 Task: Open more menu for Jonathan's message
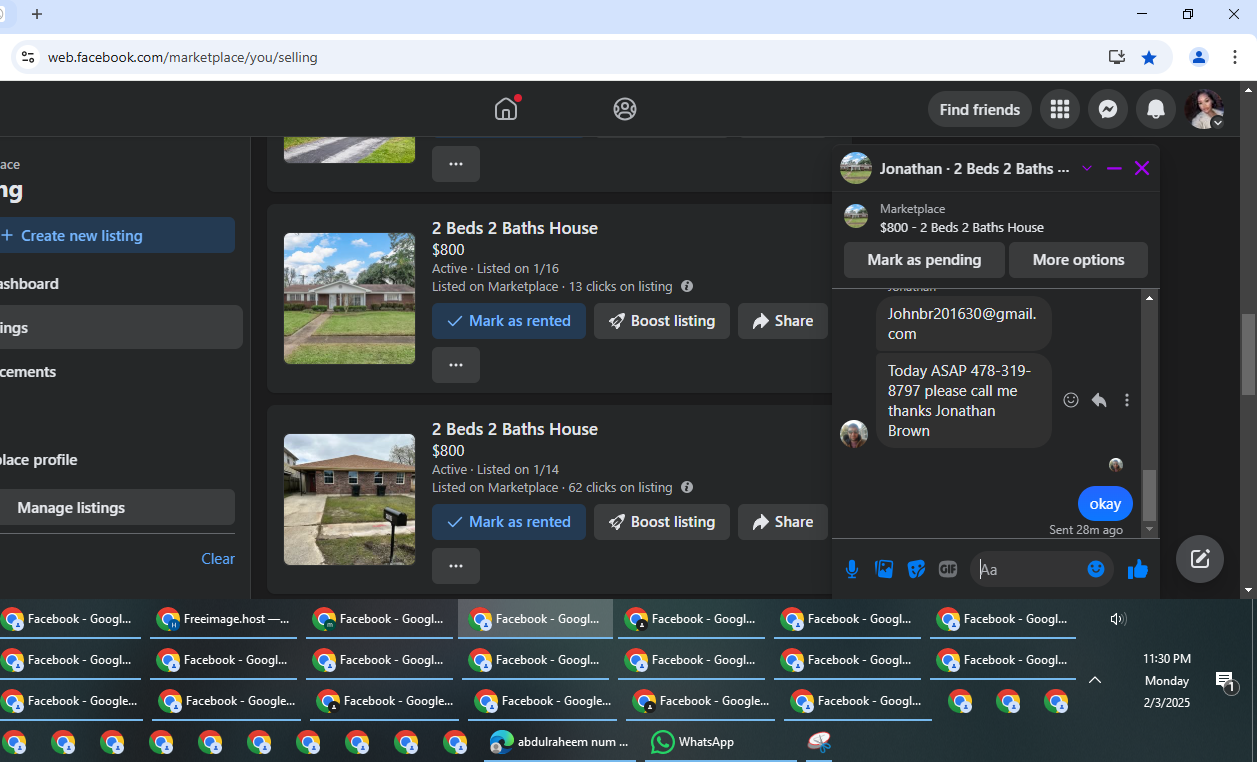coord(1127,400)
